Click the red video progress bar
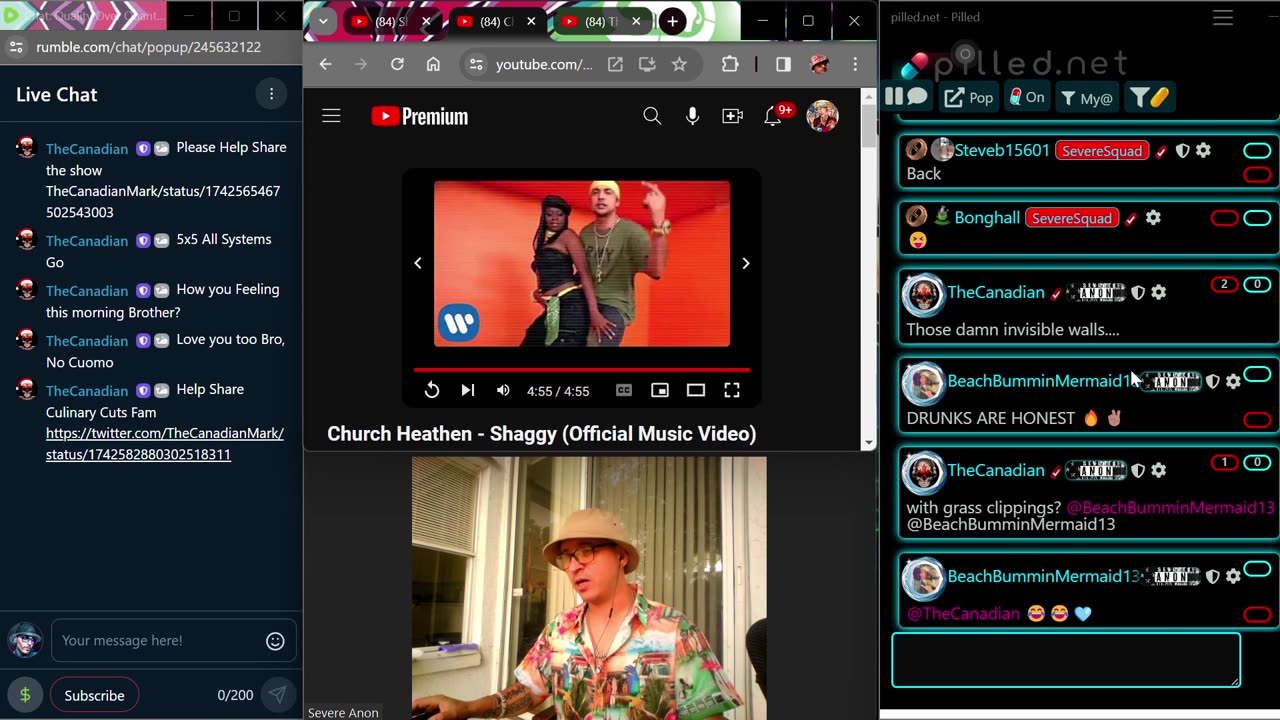1280x720 pixels. click(582, 370)
